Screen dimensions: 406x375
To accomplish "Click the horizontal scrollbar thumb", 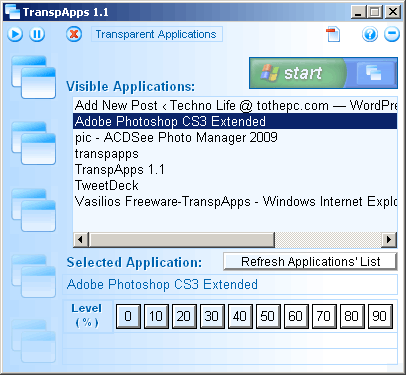I will [182, 240].
